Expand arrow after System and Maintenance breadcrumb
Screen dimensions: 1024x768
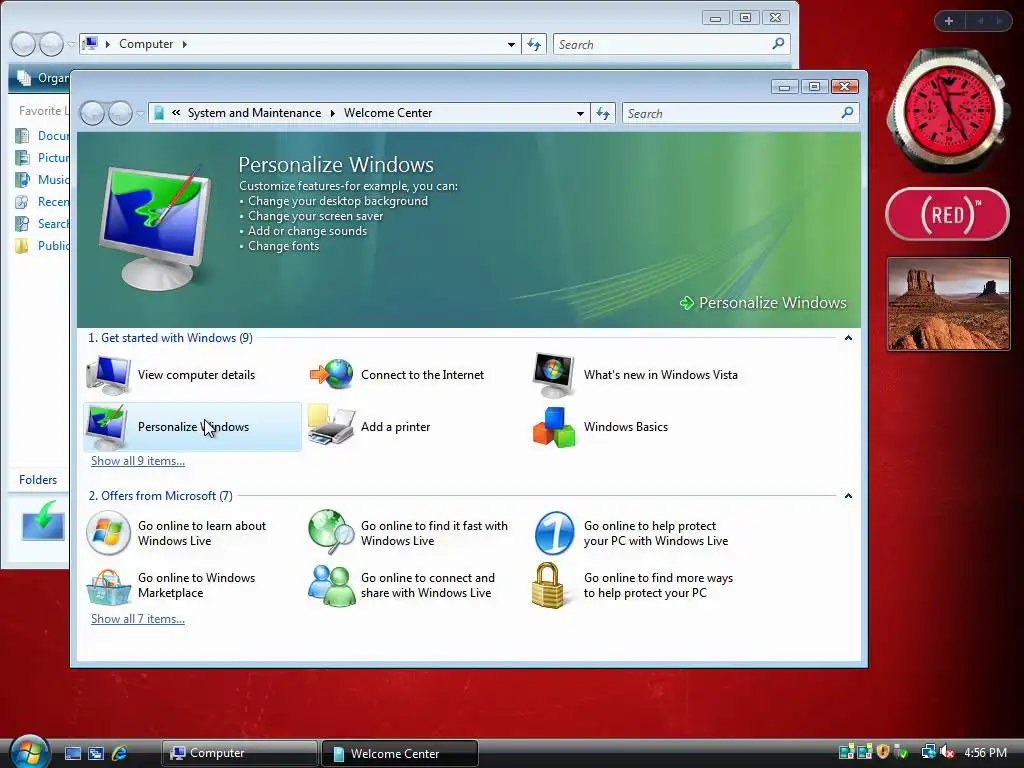(x=332, y=113)
